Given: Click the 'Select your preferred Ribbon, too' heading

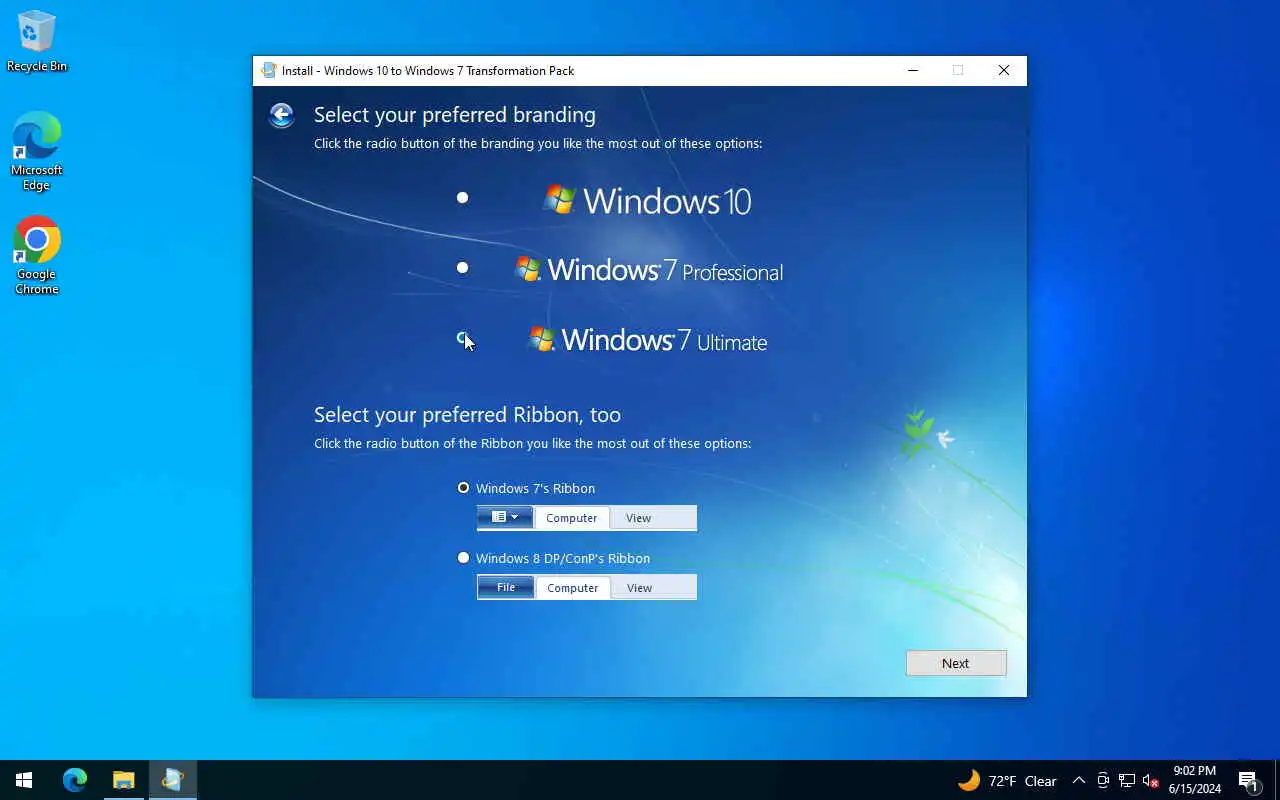Looking at the screenshot, I should (467, 414).
